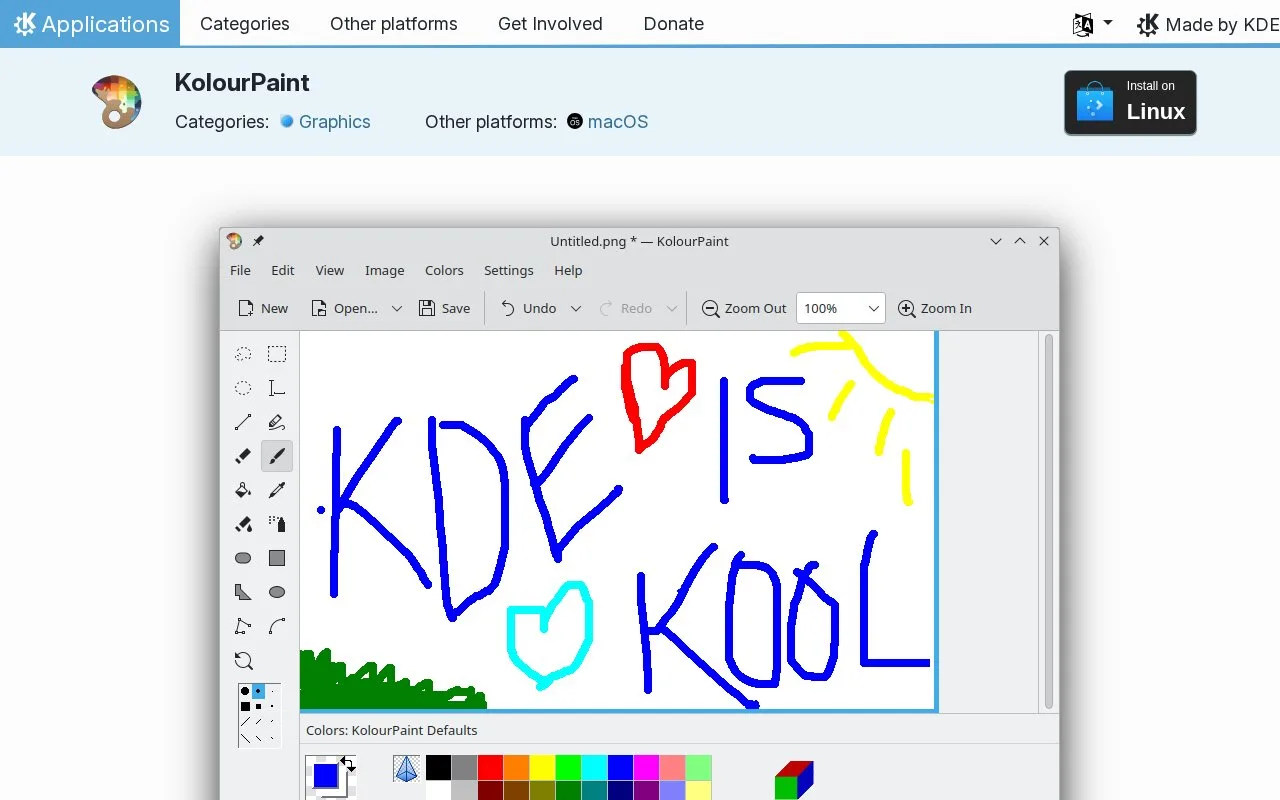The image size is (1280, 800).
Task: Select the Text tool
Action: [277, 388]
